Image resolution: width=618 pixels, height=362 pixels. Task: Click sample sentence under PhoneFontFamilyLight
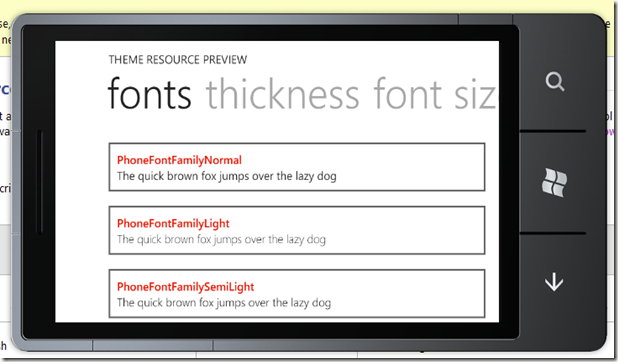pyautogui.click(x=221, y=239)
